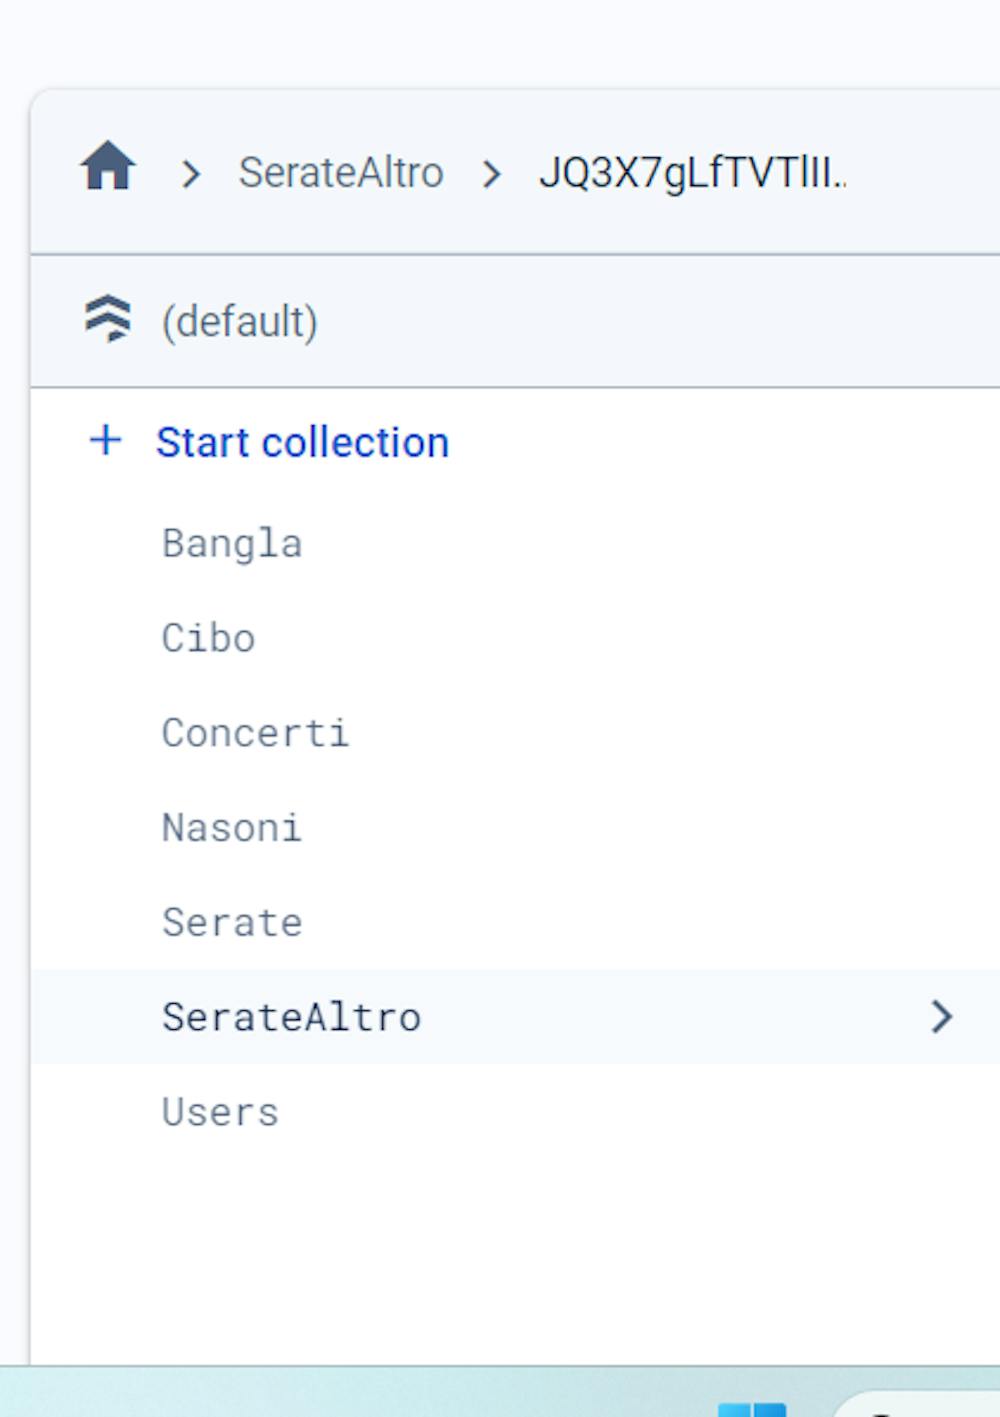Click the Firestore database icon beside (default)
The image size is (1000, 1417).
(107, 319)
